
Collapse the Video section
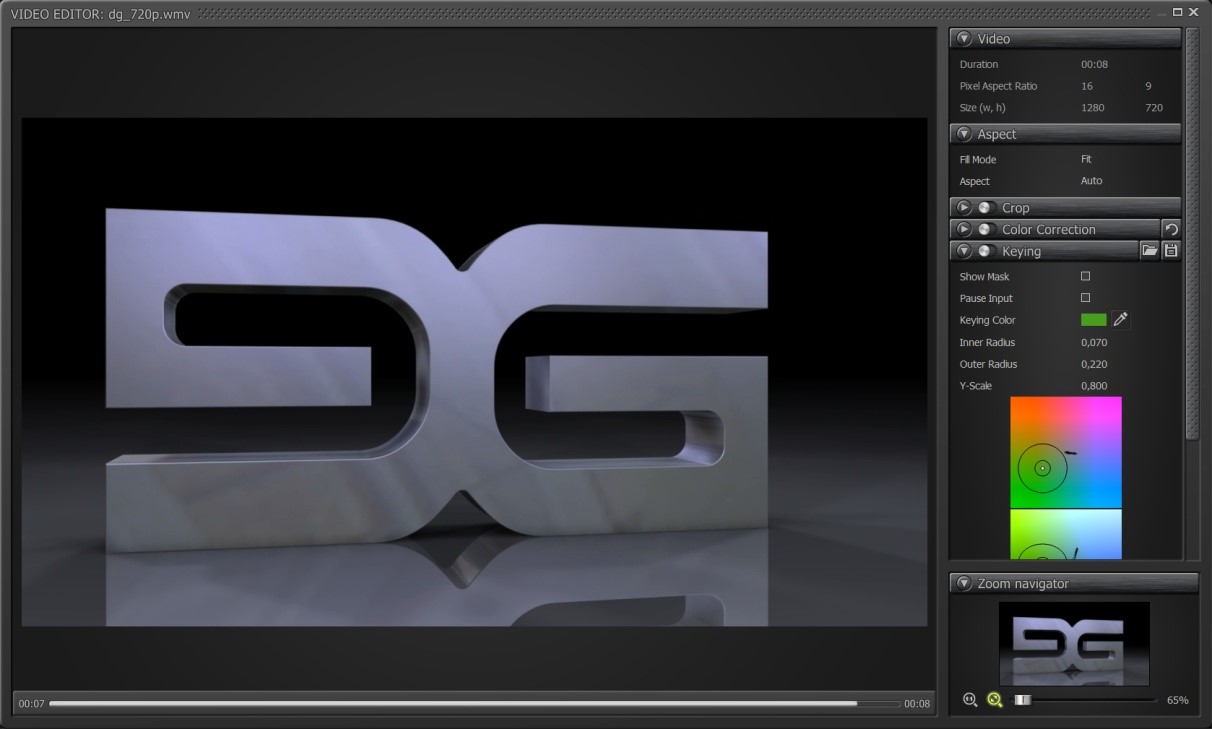pos(964,39)
